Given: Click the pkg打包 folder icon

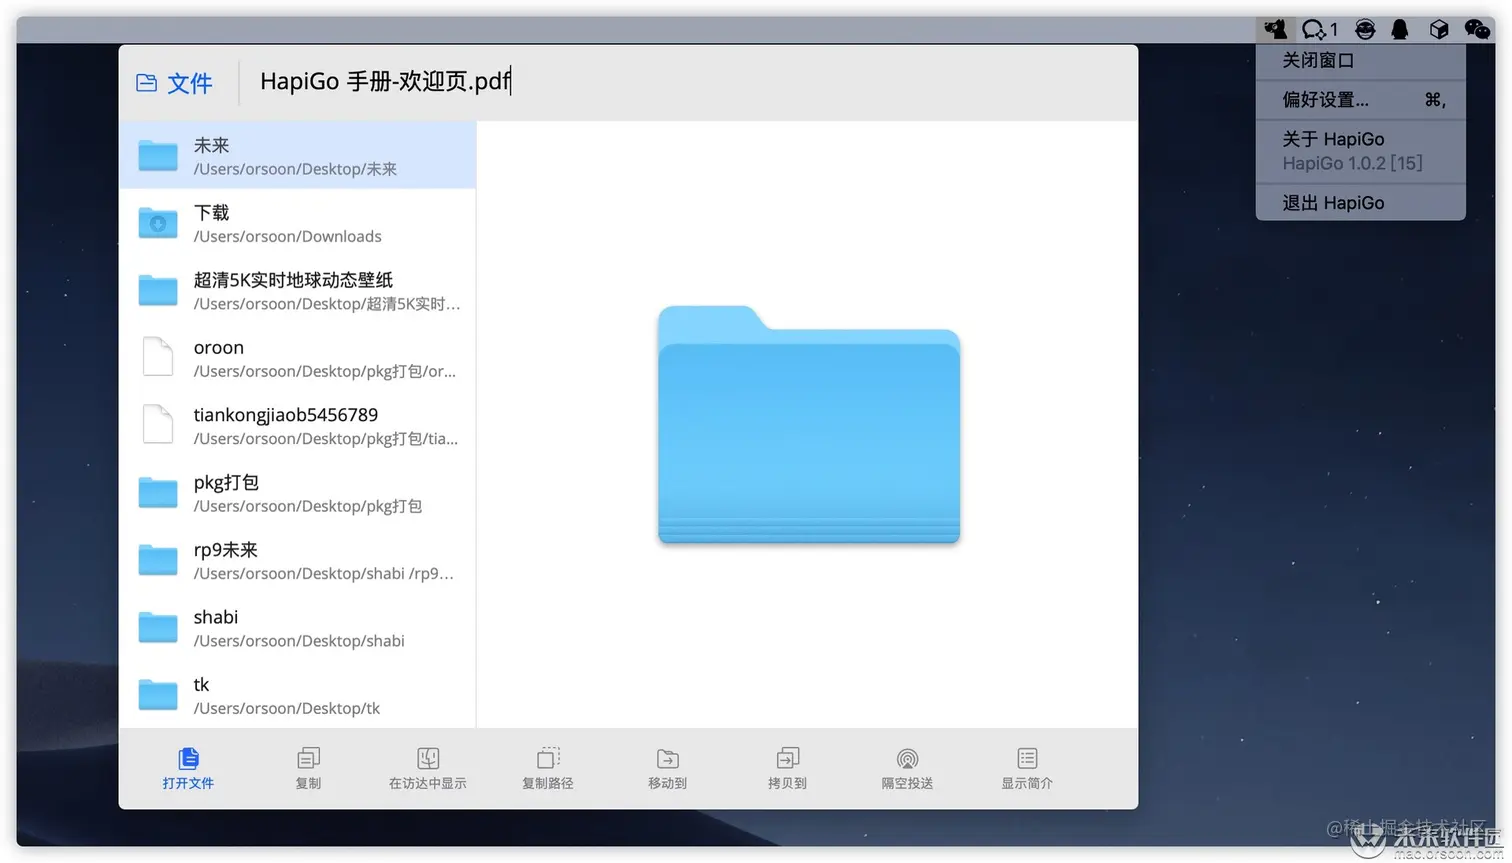Looking at the screenshot, I should [158, 492].
